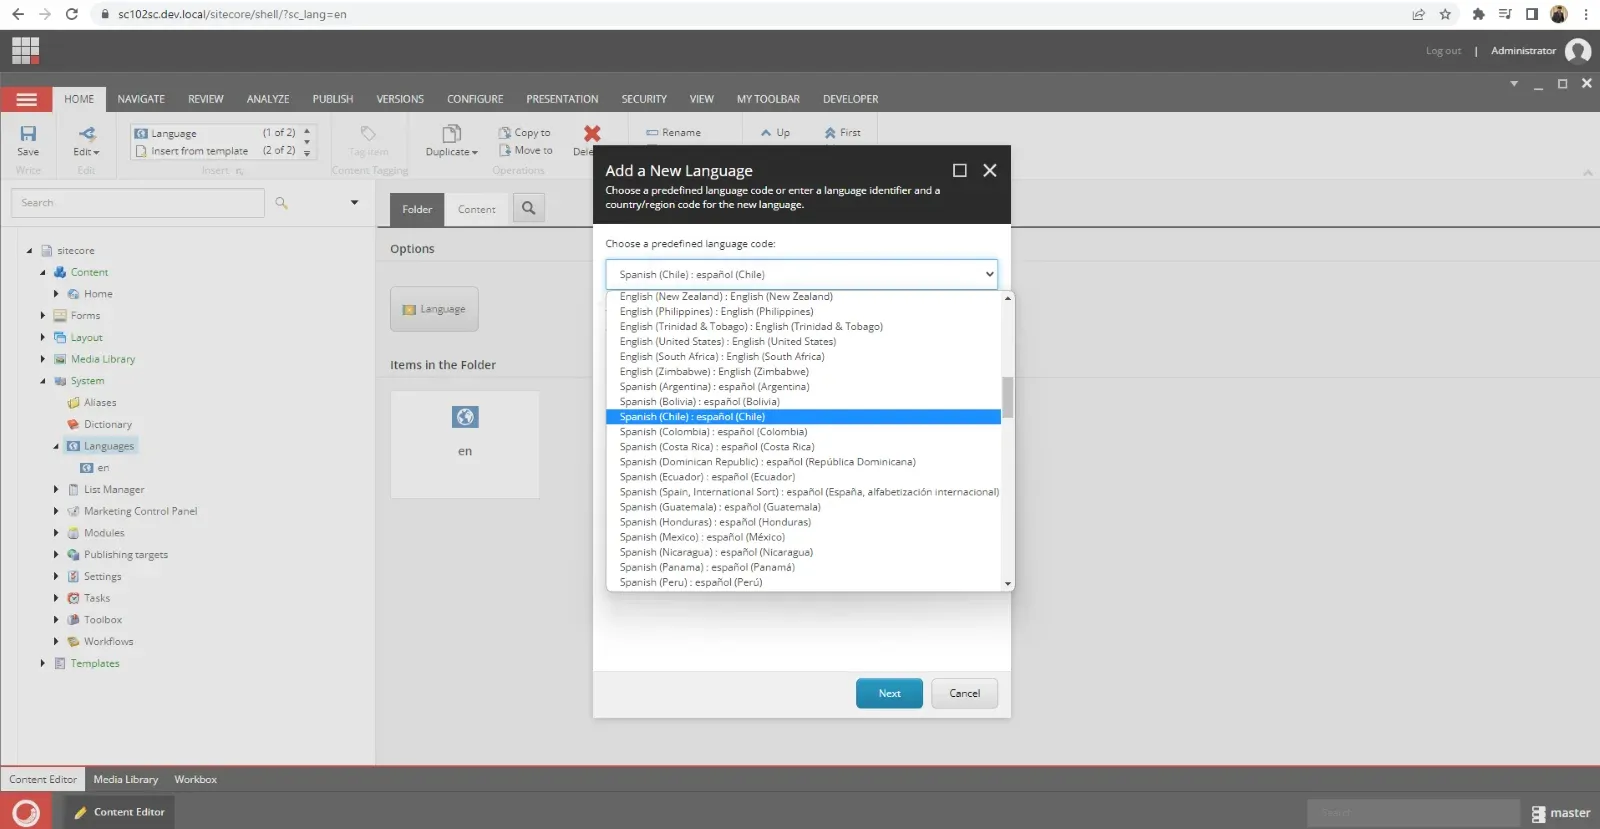Open the SECURITY ribbon tab
This screenshot has height=829, width=1600.
[x=644, y=99]
